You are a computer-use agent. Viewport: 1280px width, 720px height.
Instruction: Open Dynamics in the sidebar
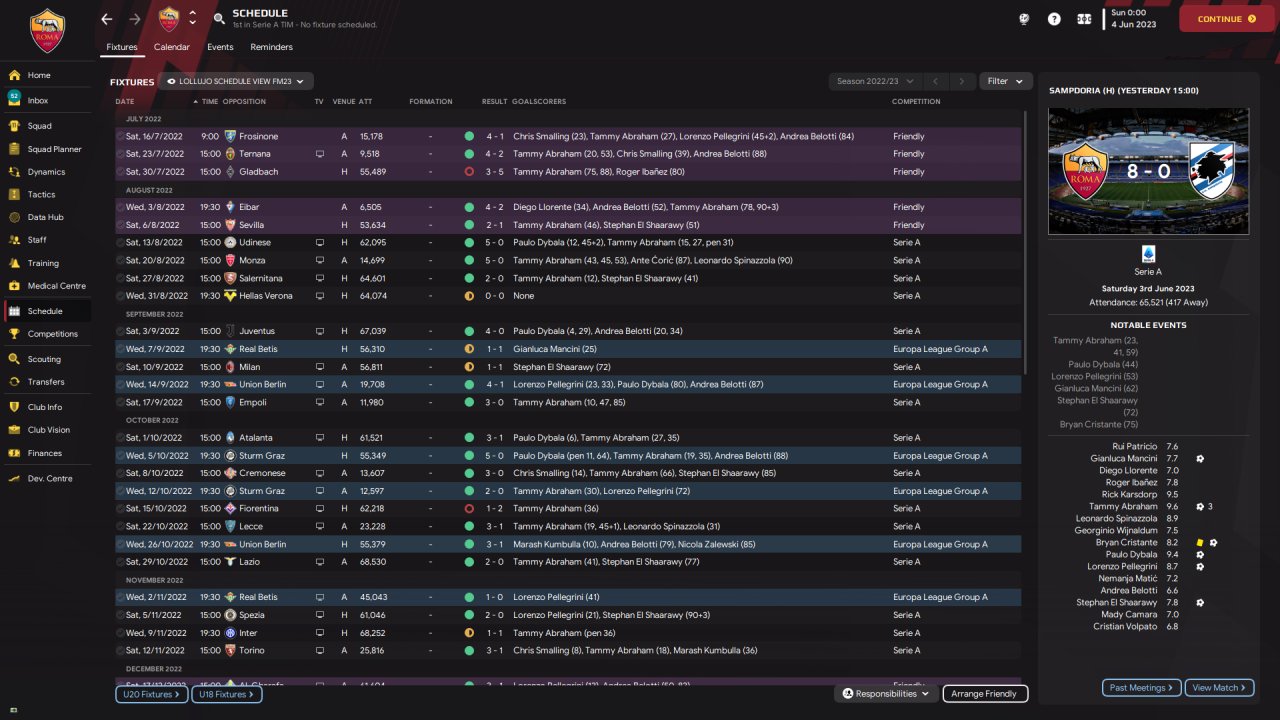[x=46, y=172]
